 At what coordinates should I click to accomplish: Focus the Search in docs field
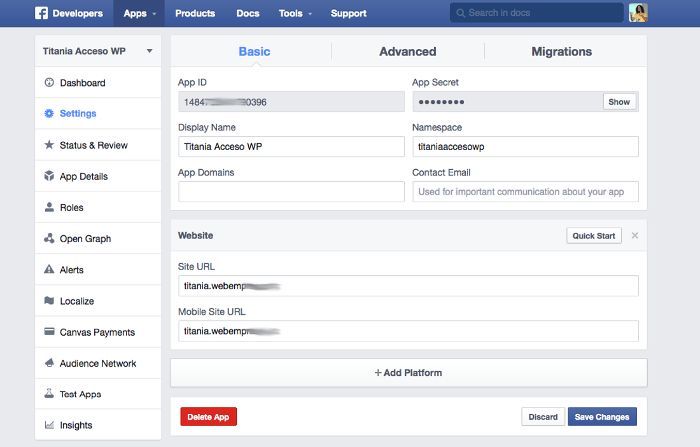537,13
